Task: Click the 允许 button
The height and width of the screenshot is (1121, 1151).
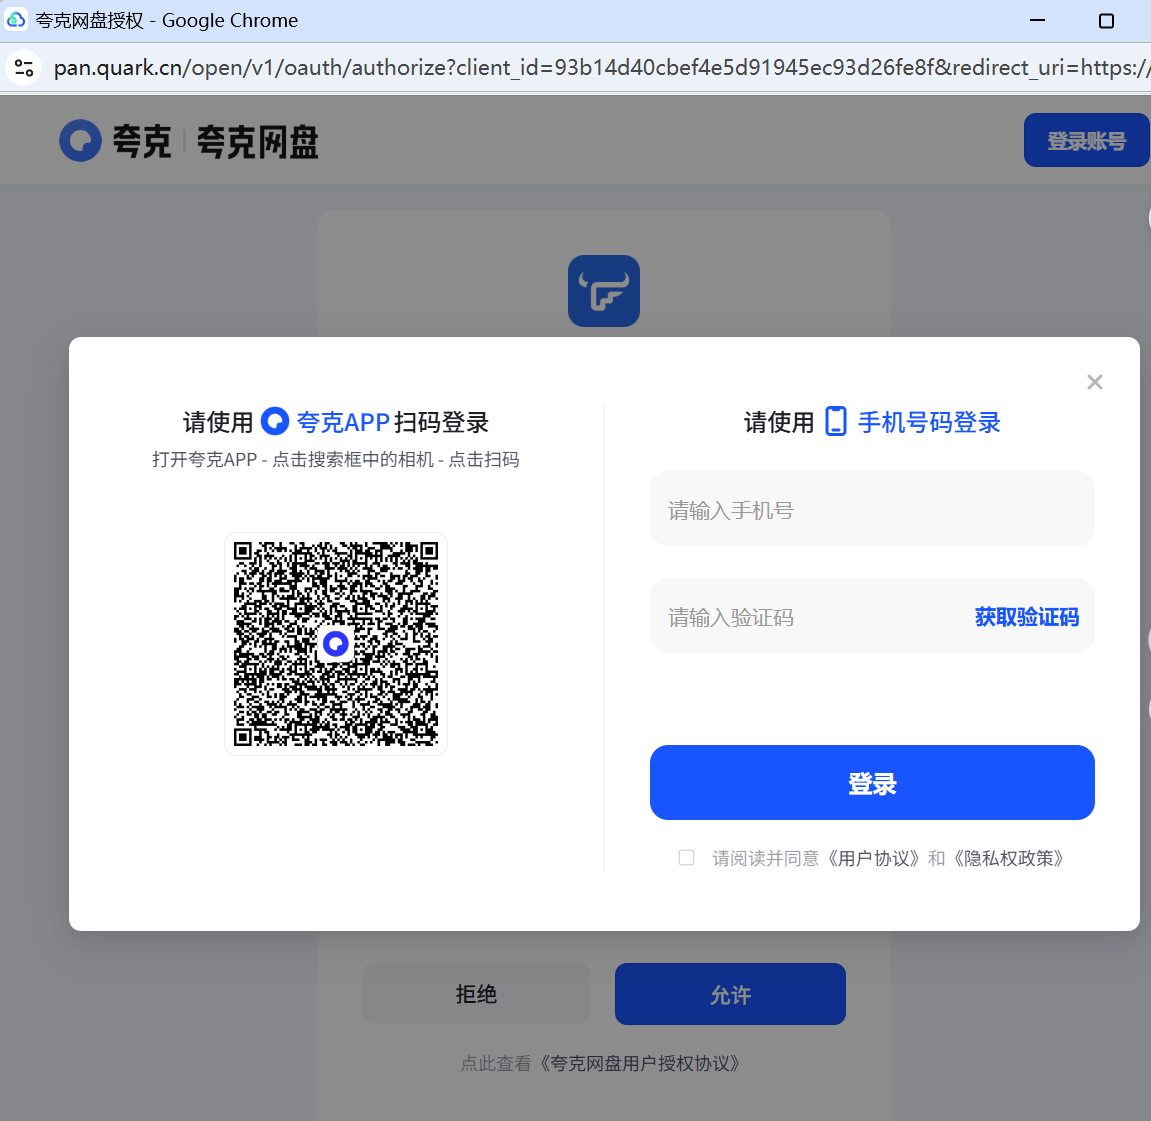Action: click(730, 994)
